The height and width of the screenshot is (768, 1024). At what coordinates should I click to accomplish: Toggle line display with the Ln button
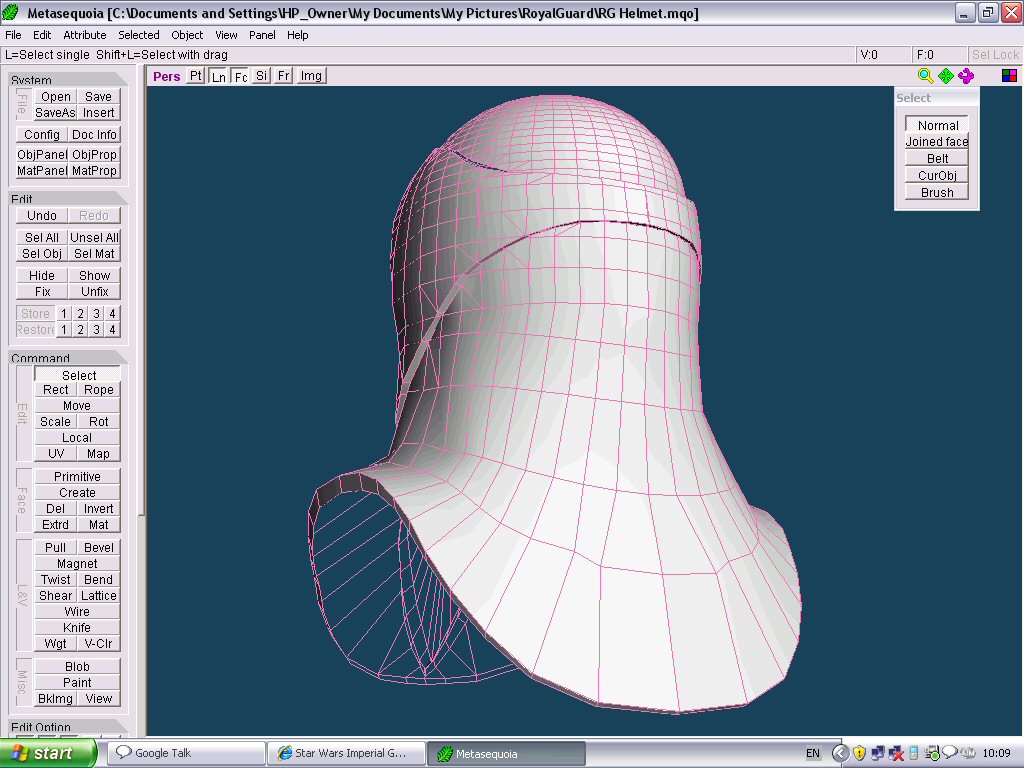point(218,76)
